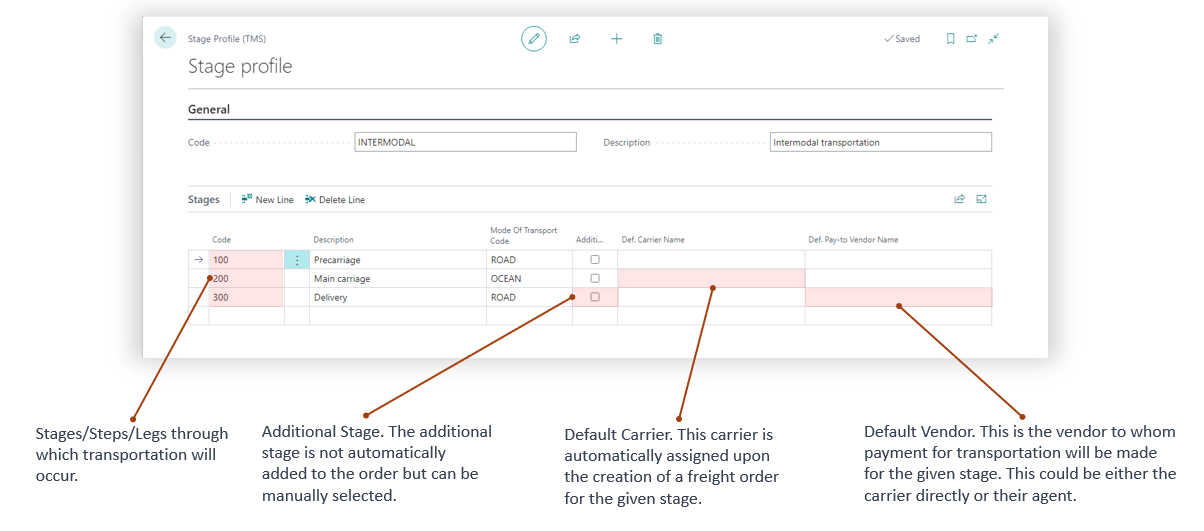The height and width of the screenshot is (531, 1204).
Task: Toggle Additional checkbox for Delivery row
Action: tap(595, 297)
